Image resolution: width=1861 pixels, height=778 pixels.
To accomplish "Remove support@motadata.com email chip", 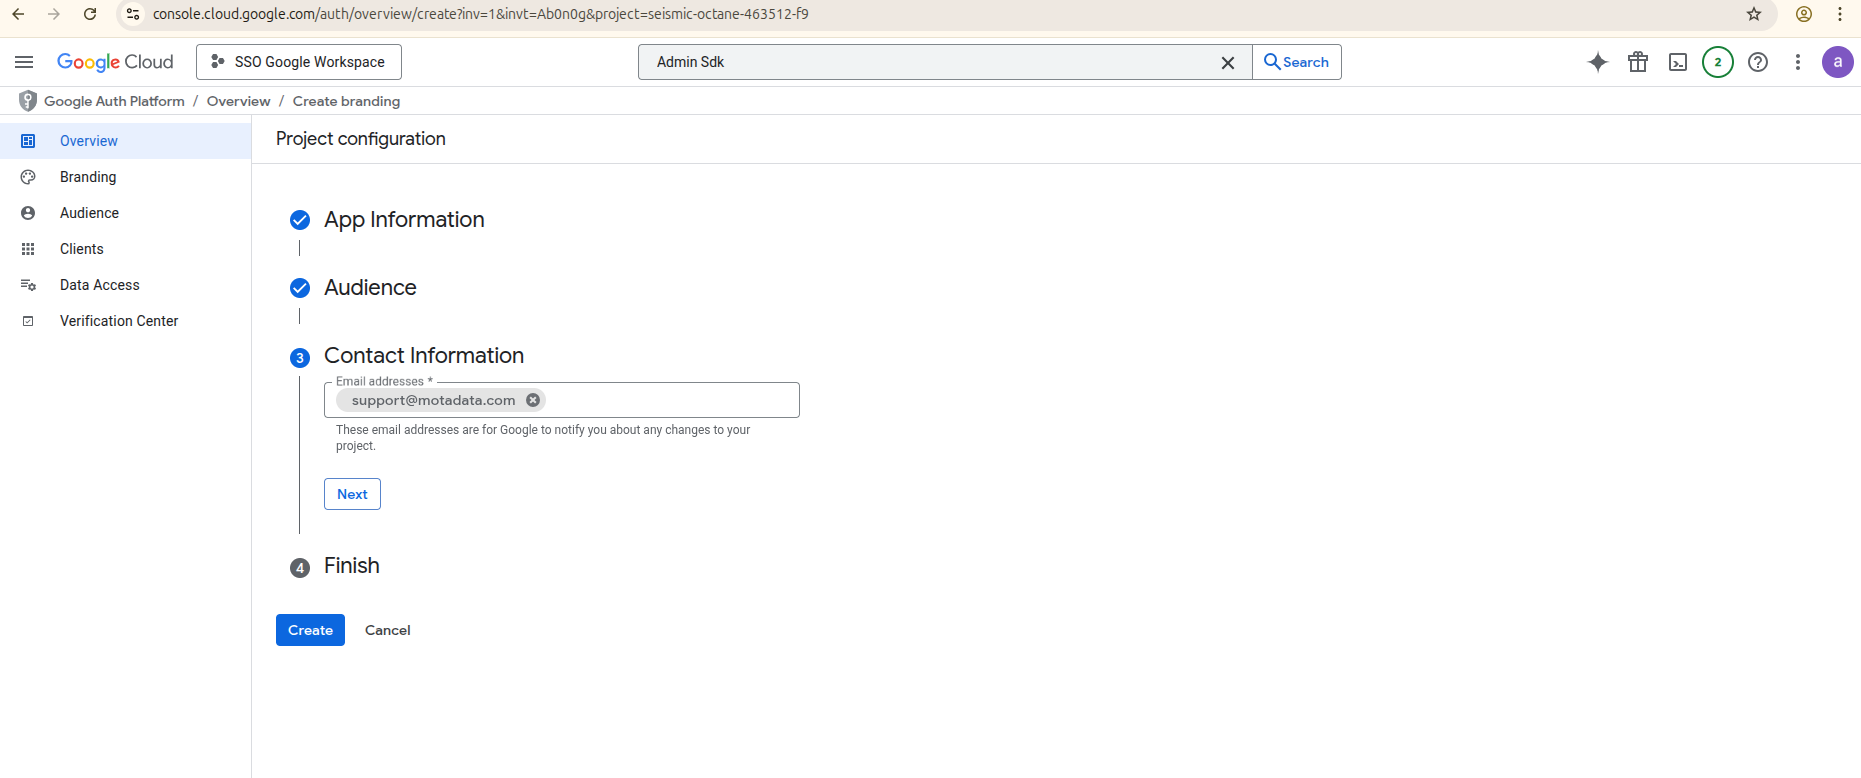I will [533, 400].
